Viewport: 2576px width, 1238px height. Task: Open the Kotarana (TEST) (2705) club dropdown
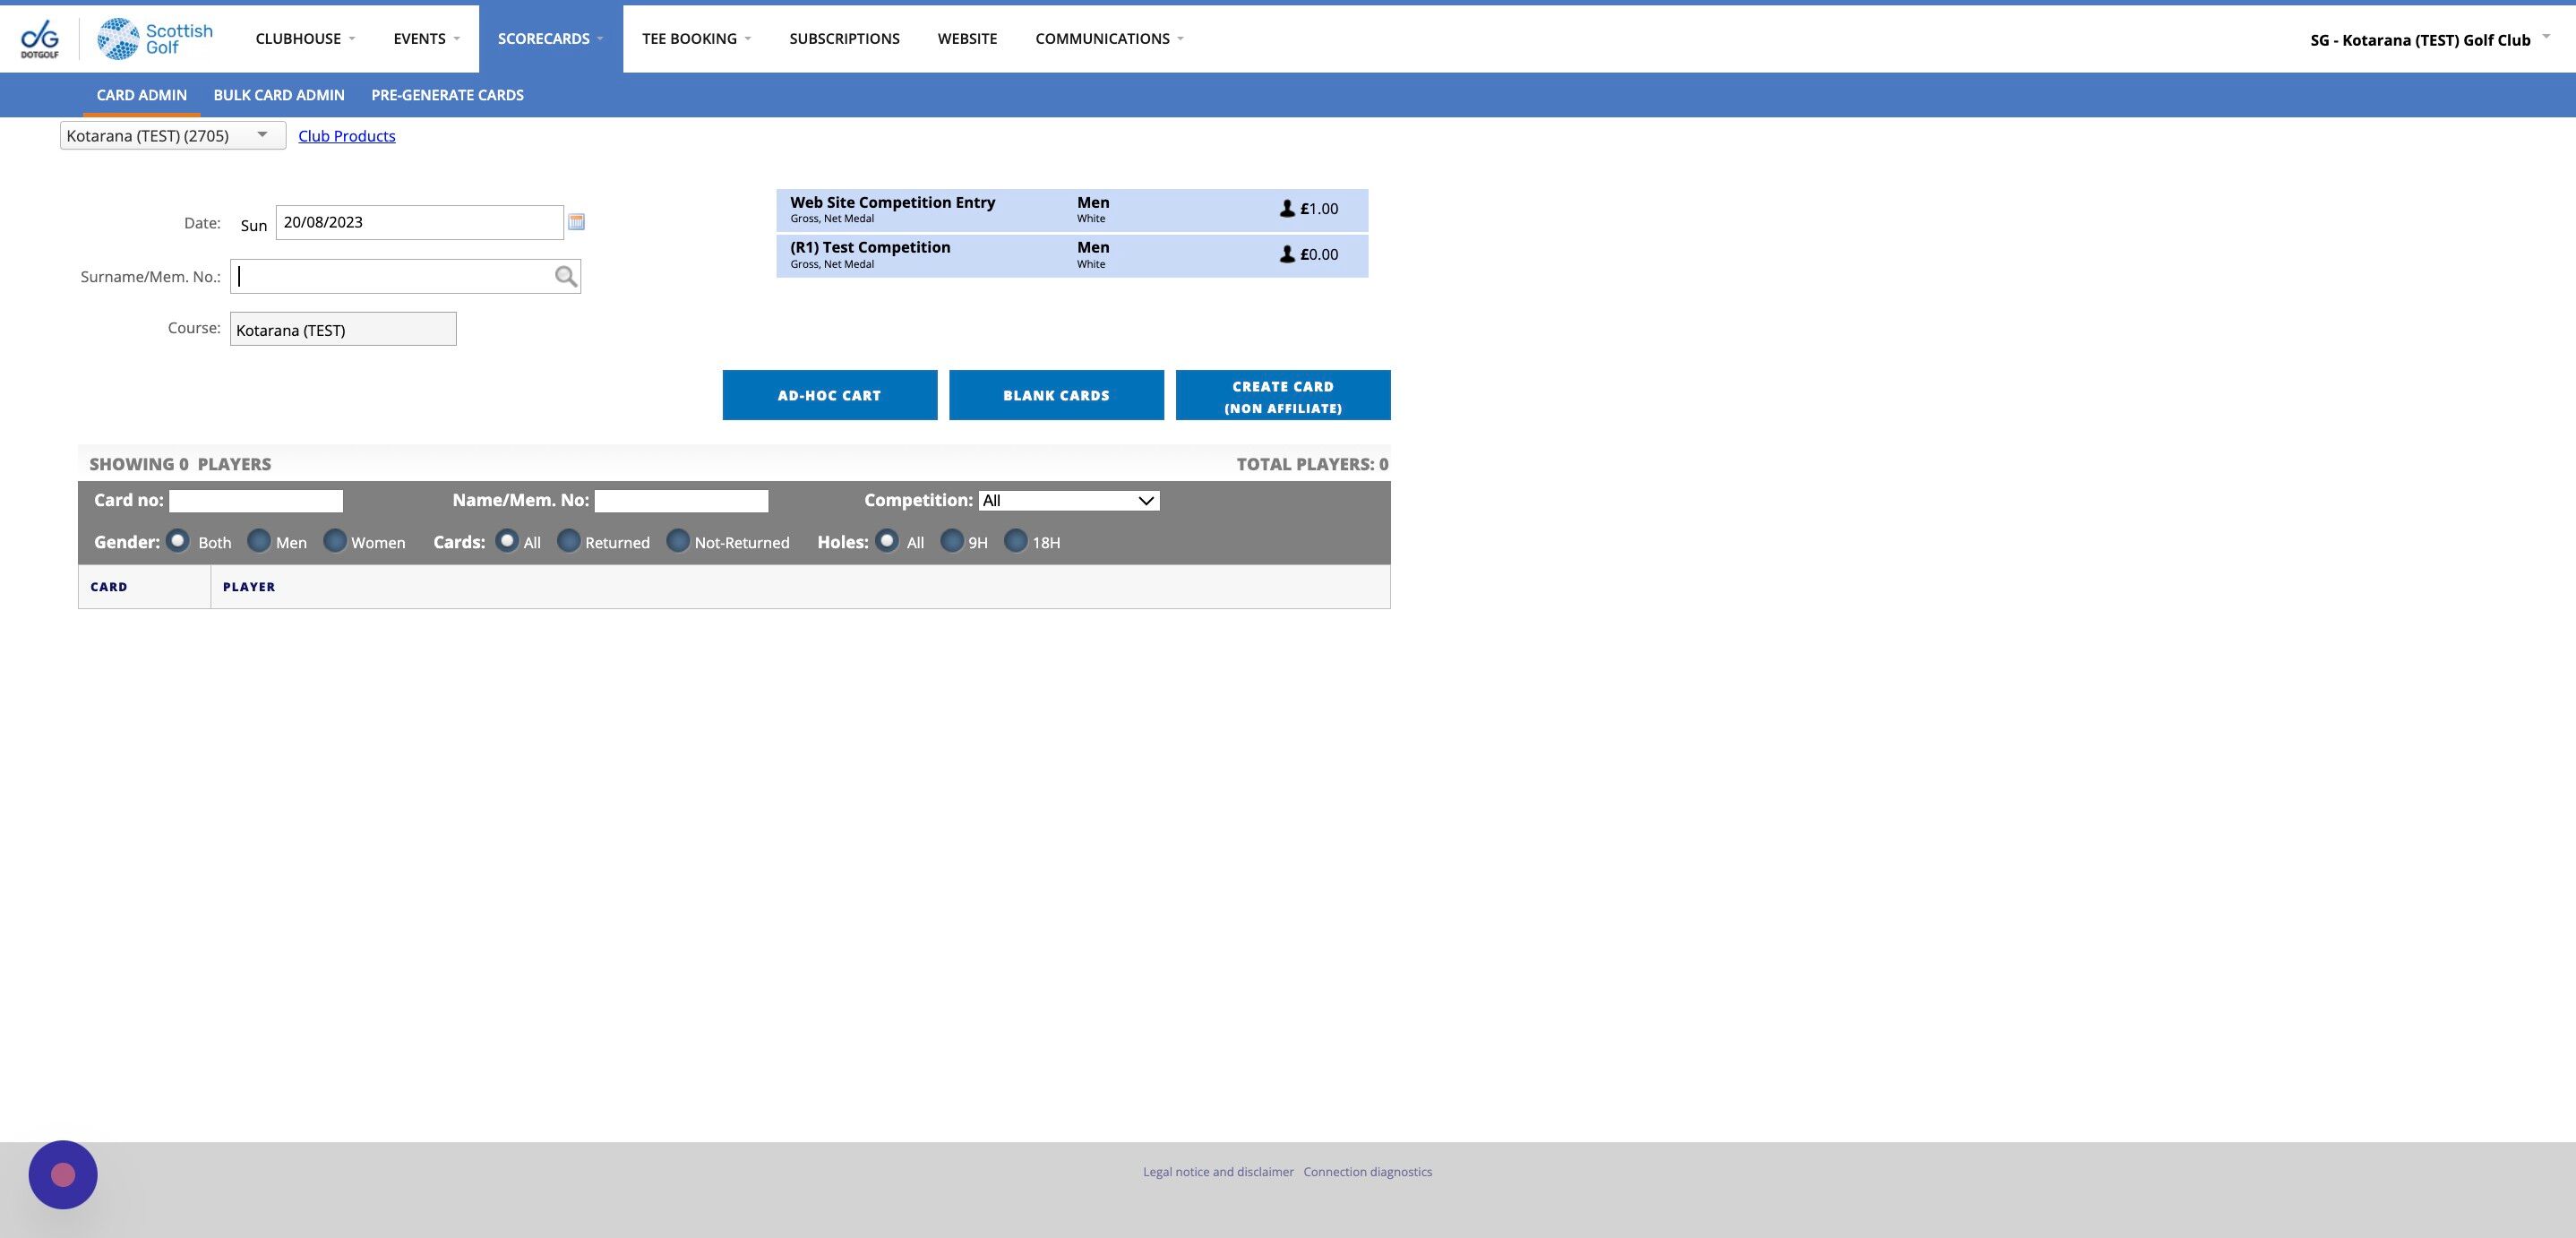172,136
